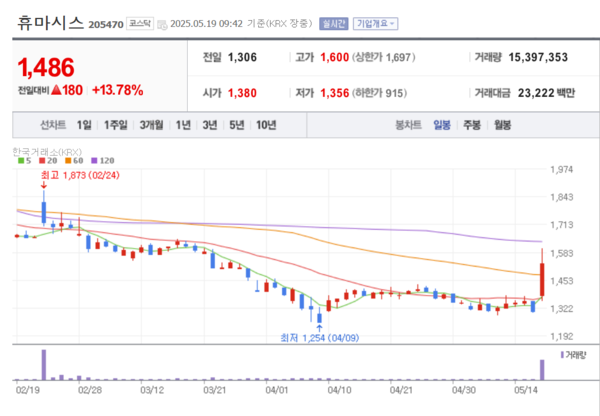This screenshot has width=600, height=416.
Task: Switch to 월봉 candlestick chart
Action: [x=502, y=125]
